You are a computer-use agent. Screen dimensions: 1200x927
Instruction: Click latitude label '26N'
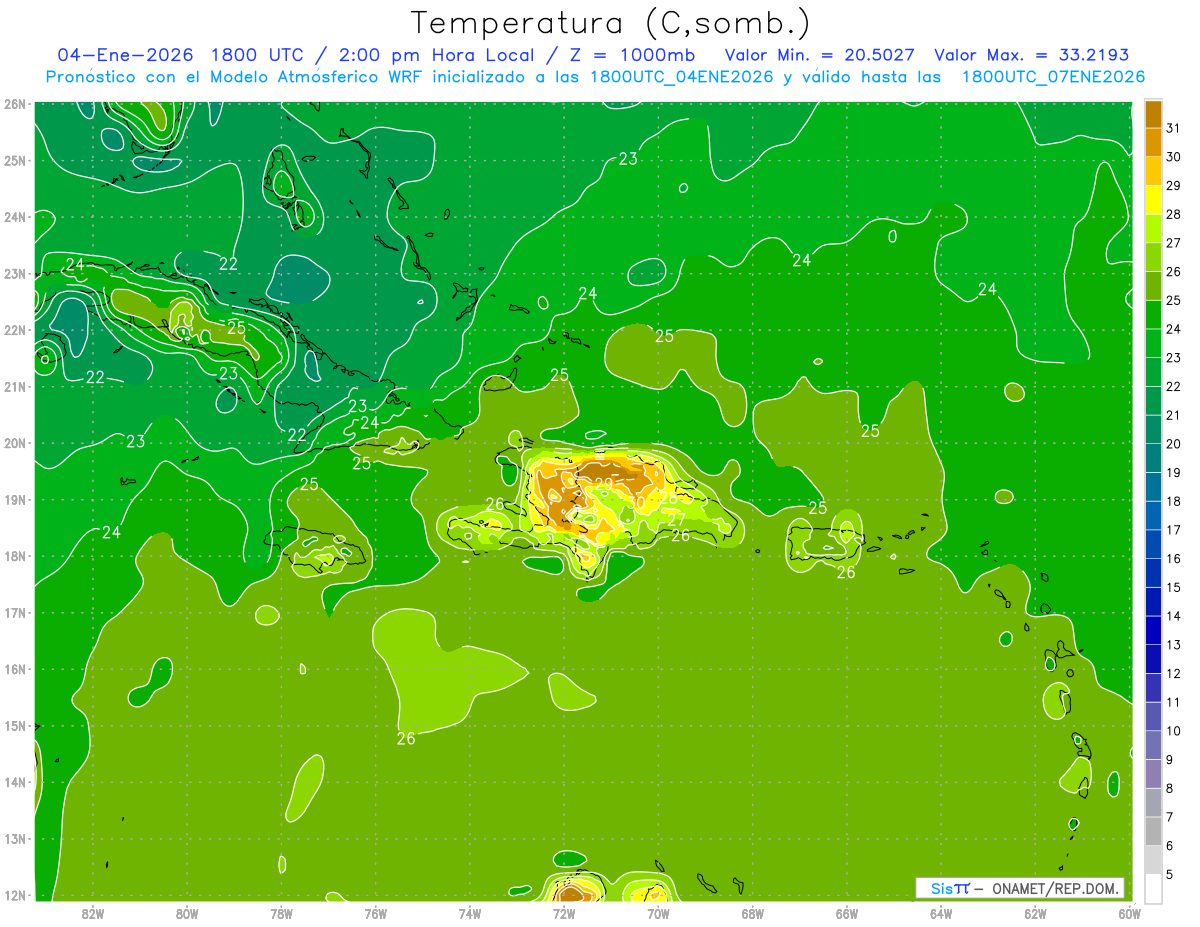click(14, 103)
